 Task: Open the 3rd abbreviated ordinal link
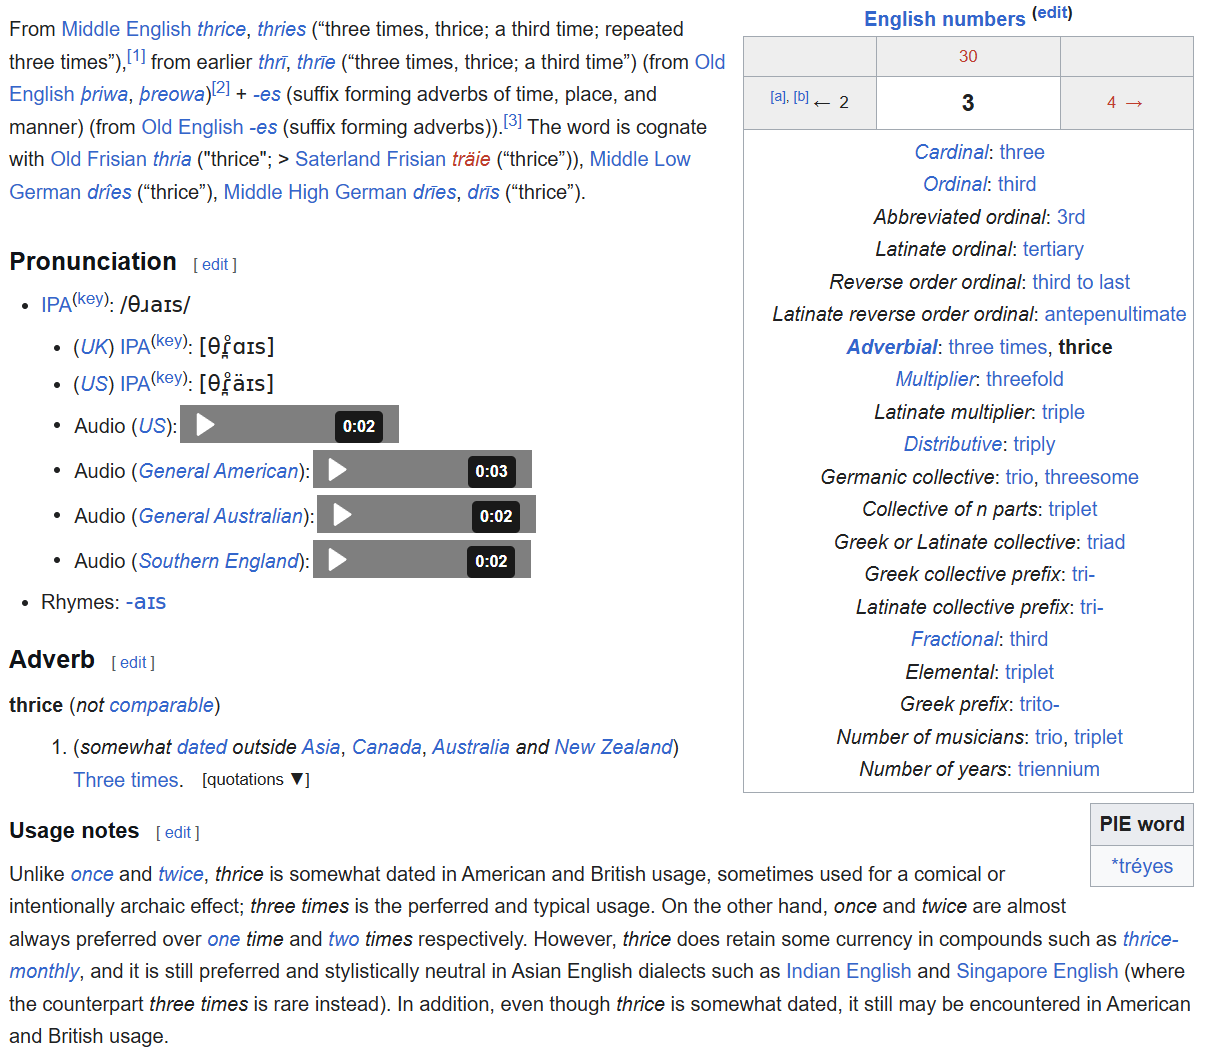click(1071, 217)
